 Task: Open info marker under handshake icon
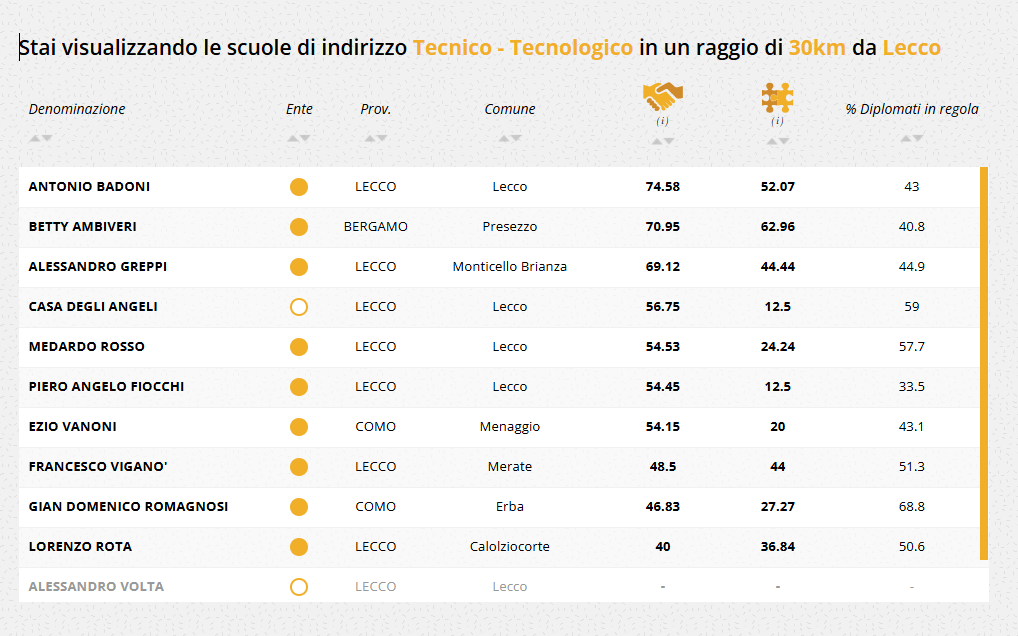tap(662, 121)
